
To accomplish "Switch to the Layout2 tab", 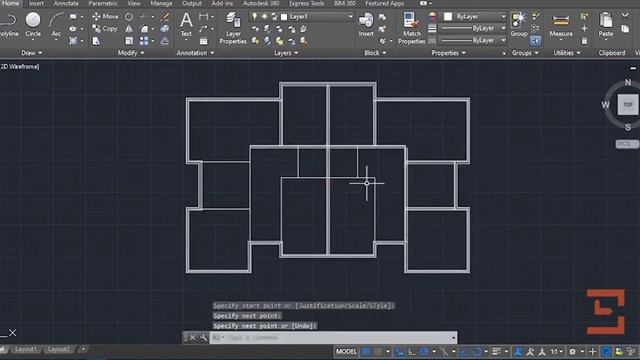I will (59, 349).
